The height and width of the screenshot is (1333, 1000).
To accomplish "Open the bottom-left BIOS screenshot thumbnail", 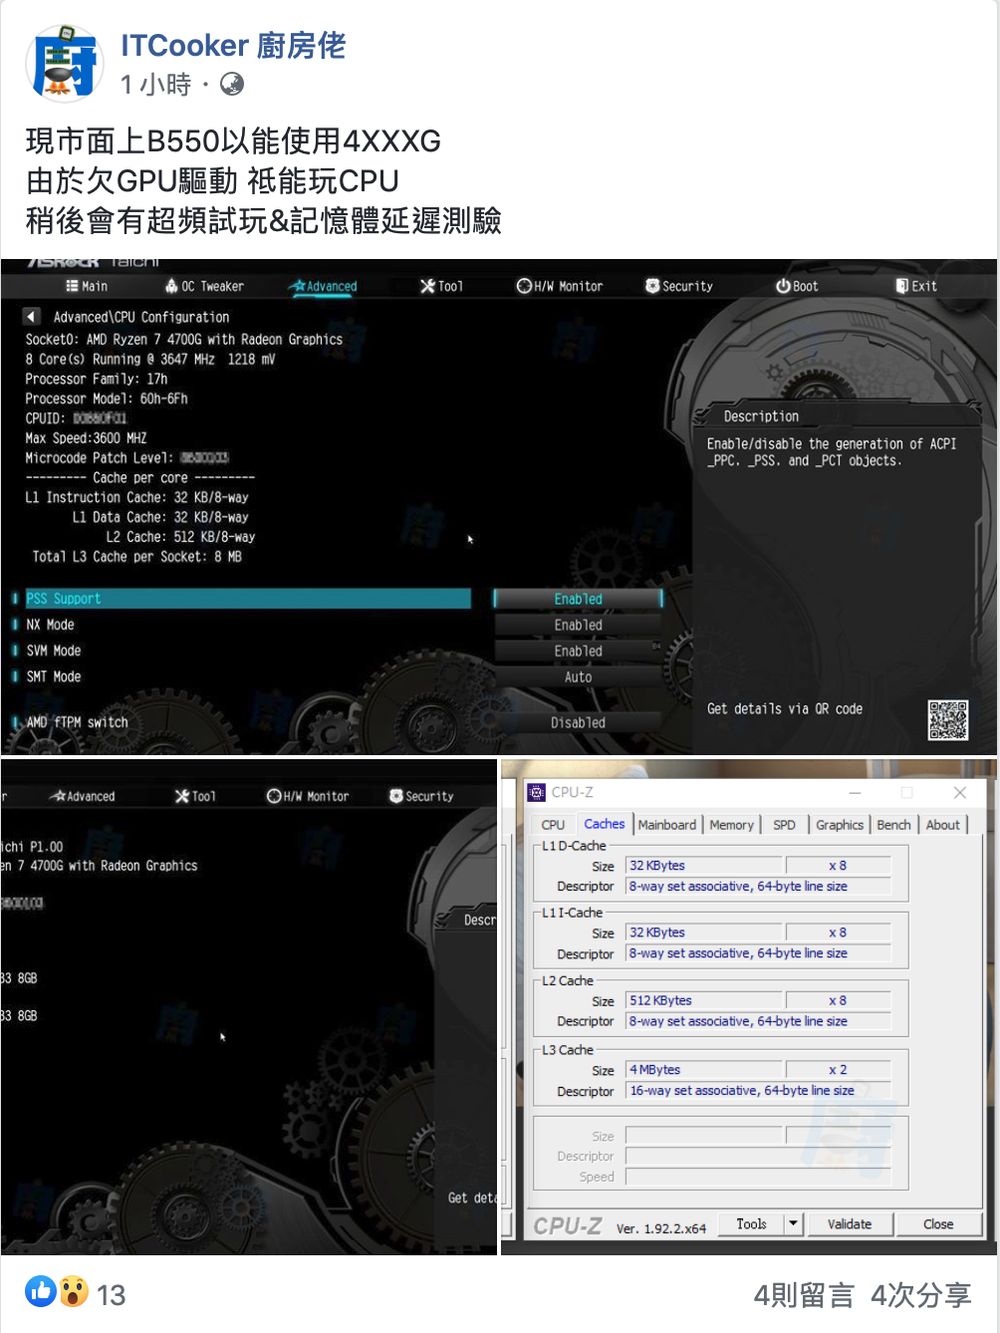I will tap(249, 1006).
